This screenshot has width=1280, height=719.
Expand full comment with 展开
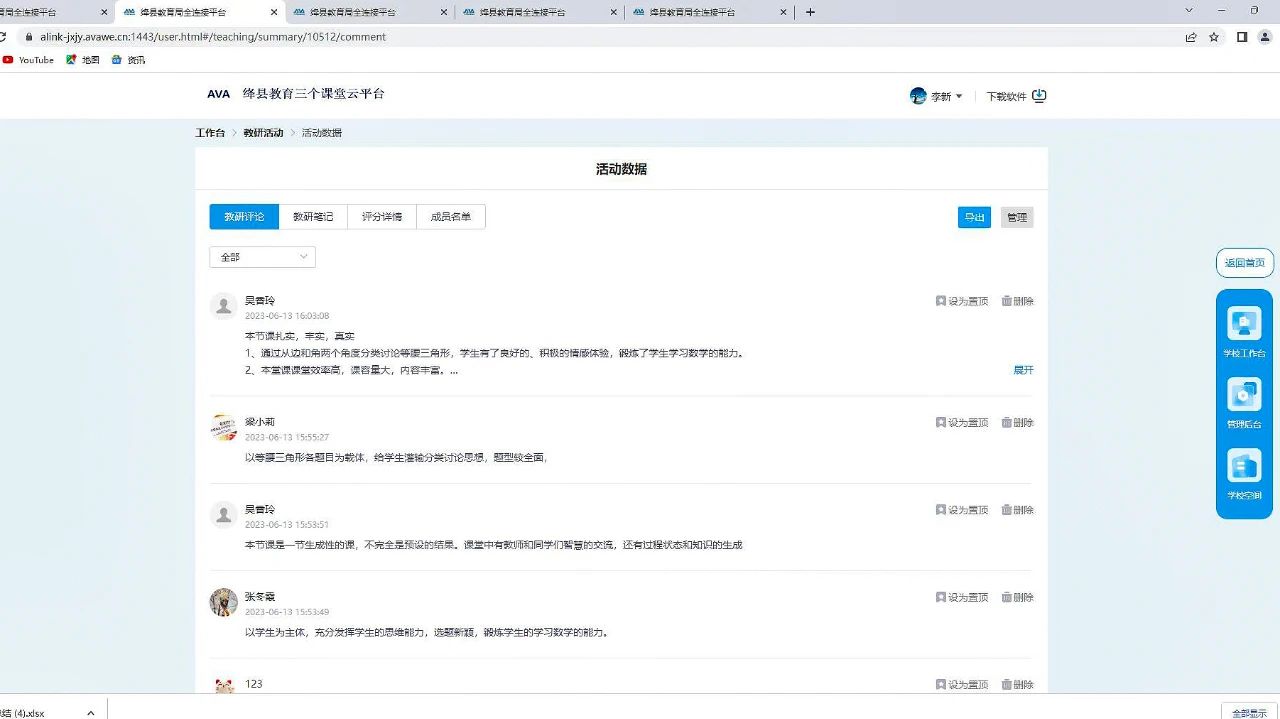[x=1023, y=370]
